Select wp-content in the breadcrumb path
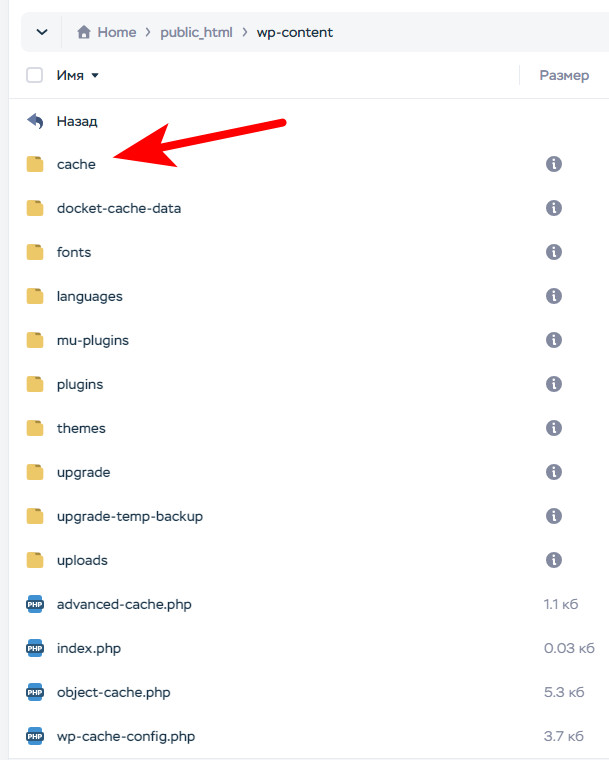609x760 pixels. click(294, 32)
